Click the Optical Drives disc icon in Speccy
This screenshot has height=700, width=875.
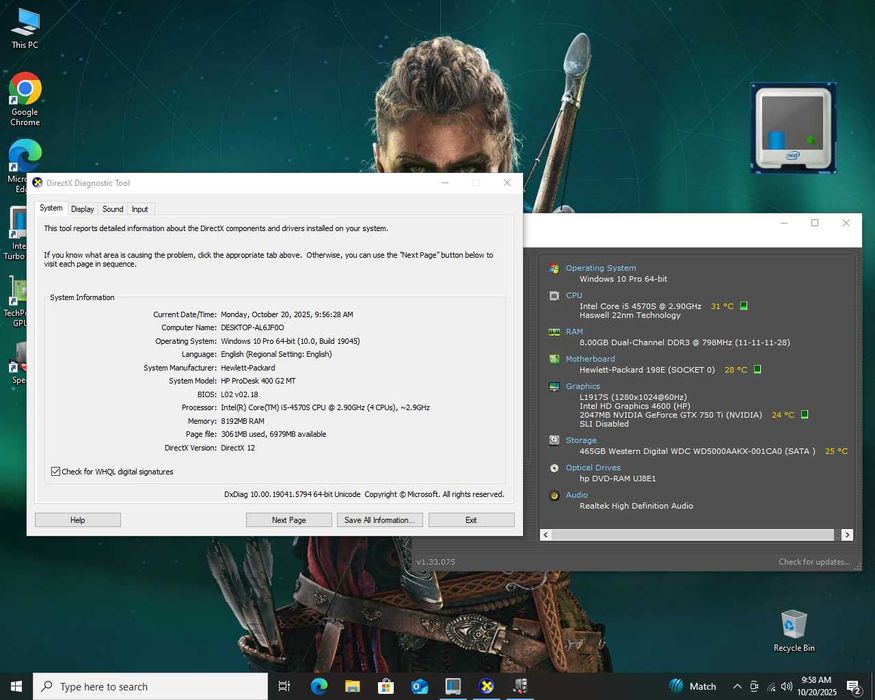[554, 468]
